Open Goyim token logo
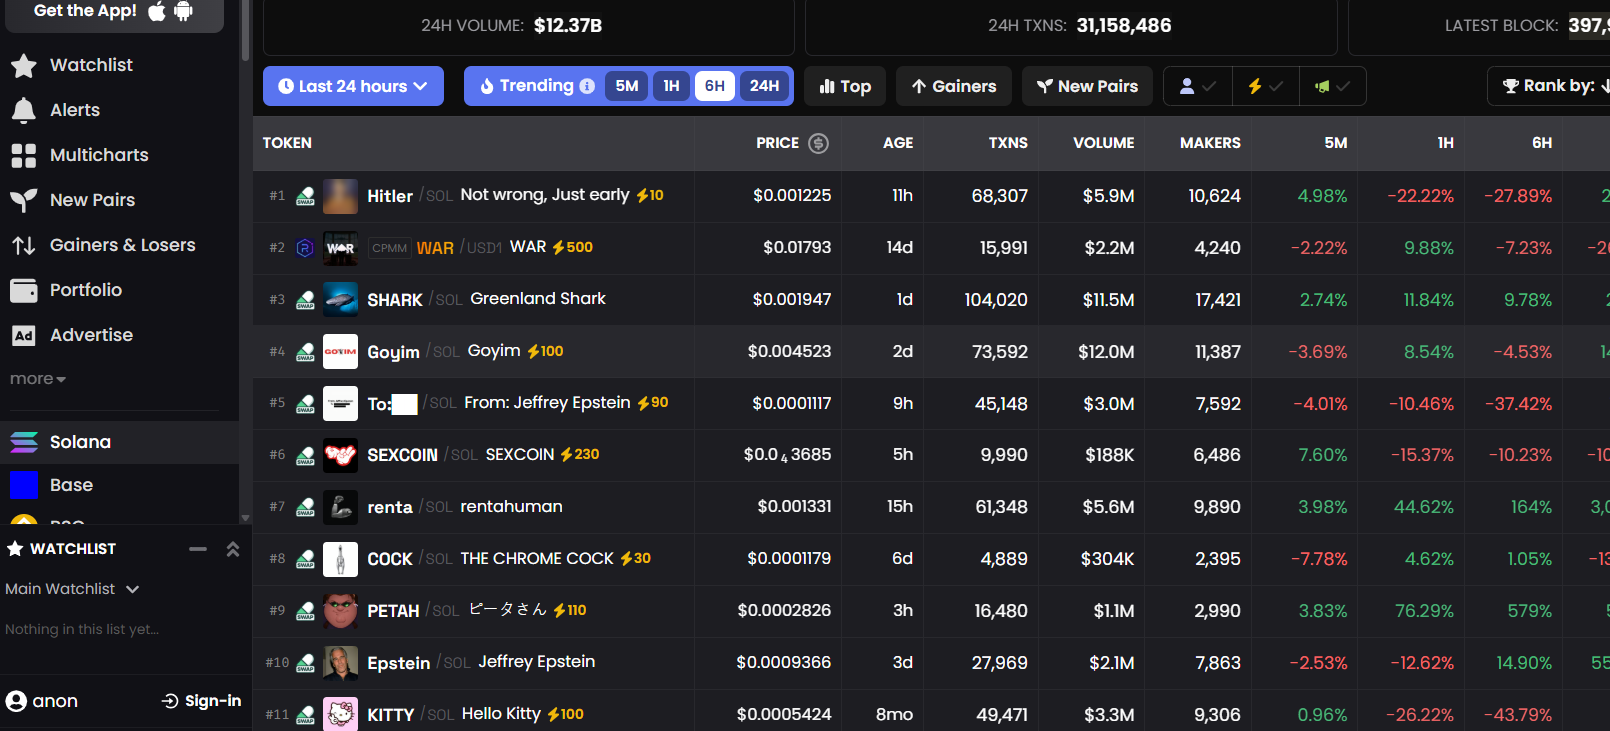Image resolution: width=1610 pixels, height=731 pixels. coord(340,352)
